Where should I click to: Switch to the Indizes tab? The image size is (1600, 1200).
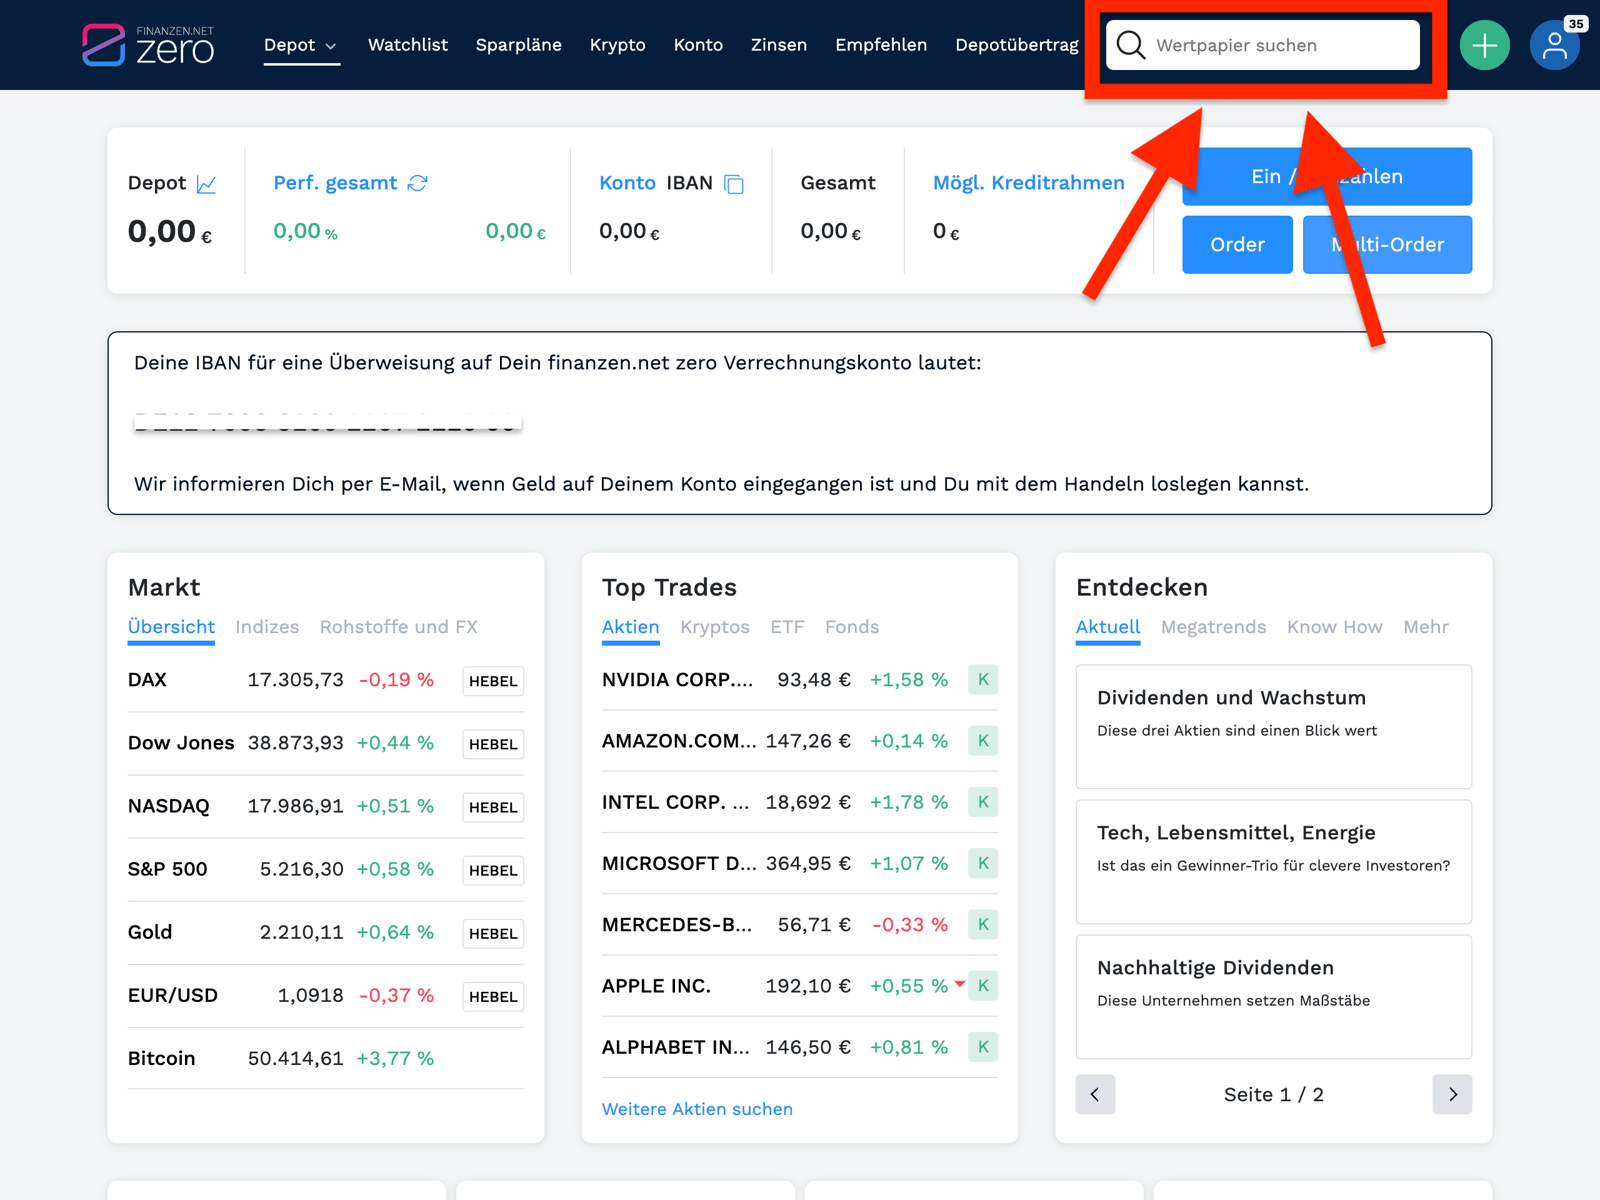(267, 627)
